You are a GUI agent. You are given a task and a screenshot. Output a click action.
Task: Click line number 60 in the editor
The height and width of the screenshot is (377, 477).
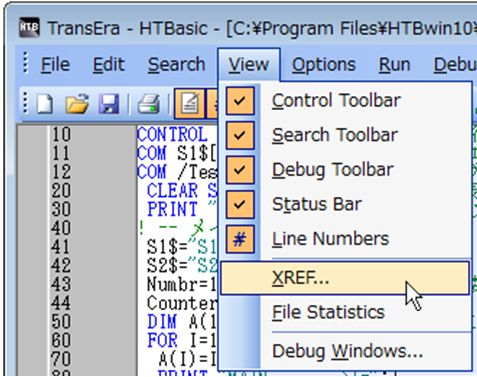coord(61,340)
